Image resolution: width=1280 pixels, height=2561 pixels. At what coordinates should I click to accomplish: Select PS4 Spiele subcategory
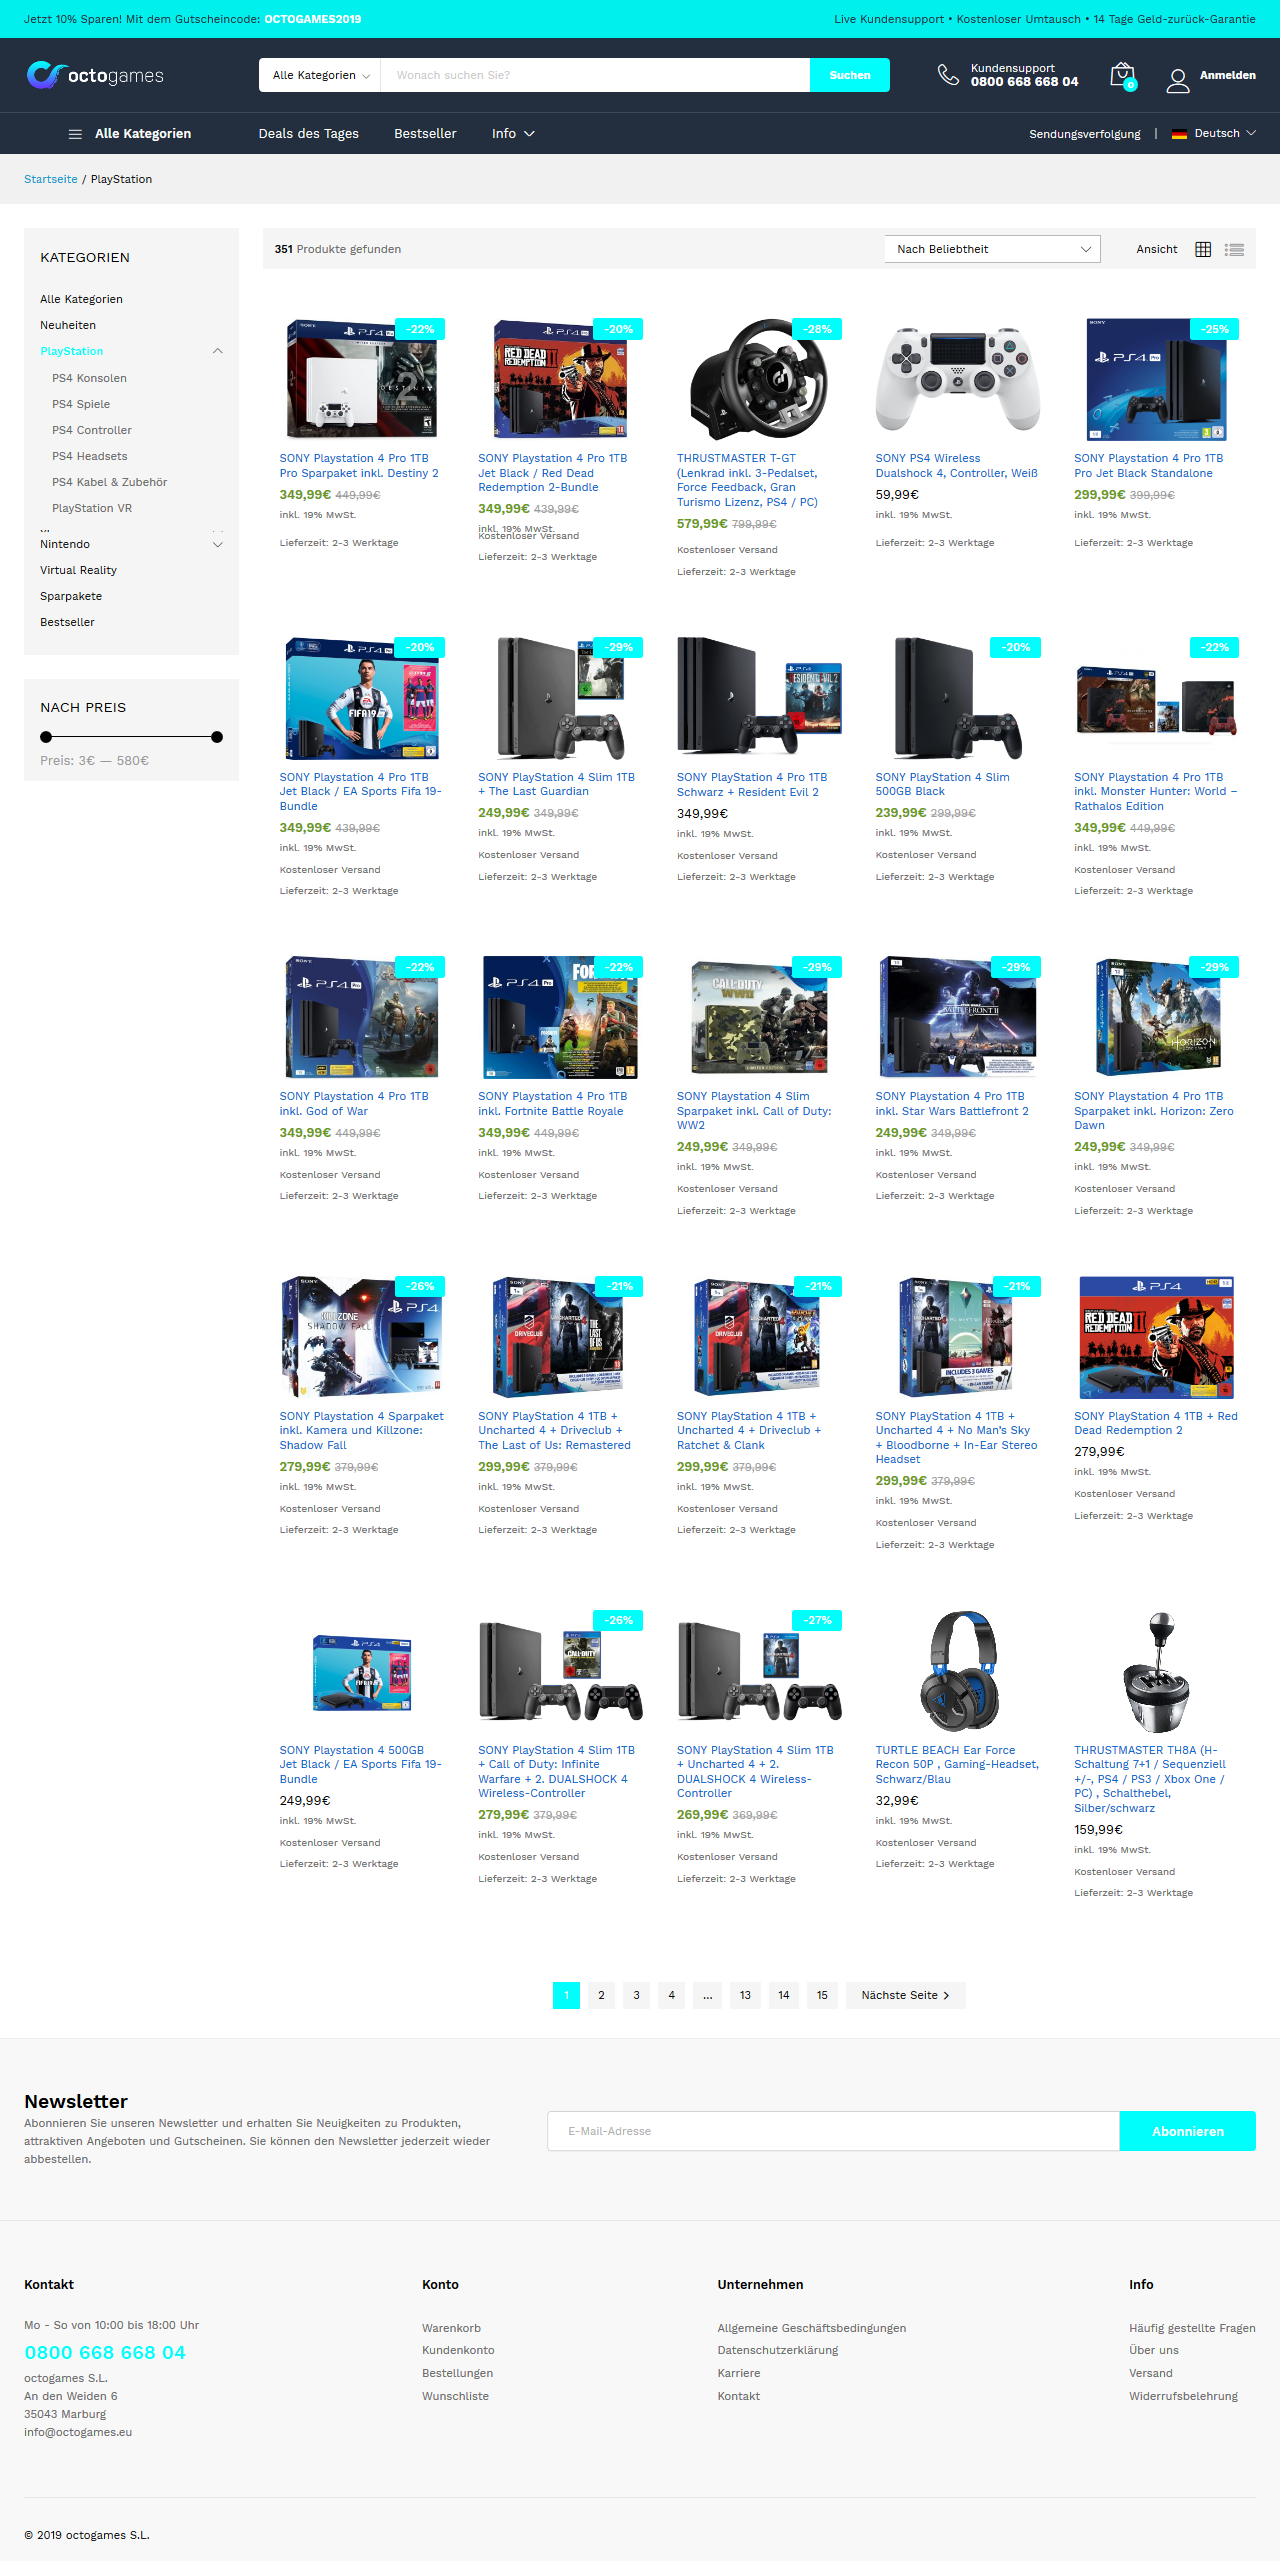pos(81,404)
